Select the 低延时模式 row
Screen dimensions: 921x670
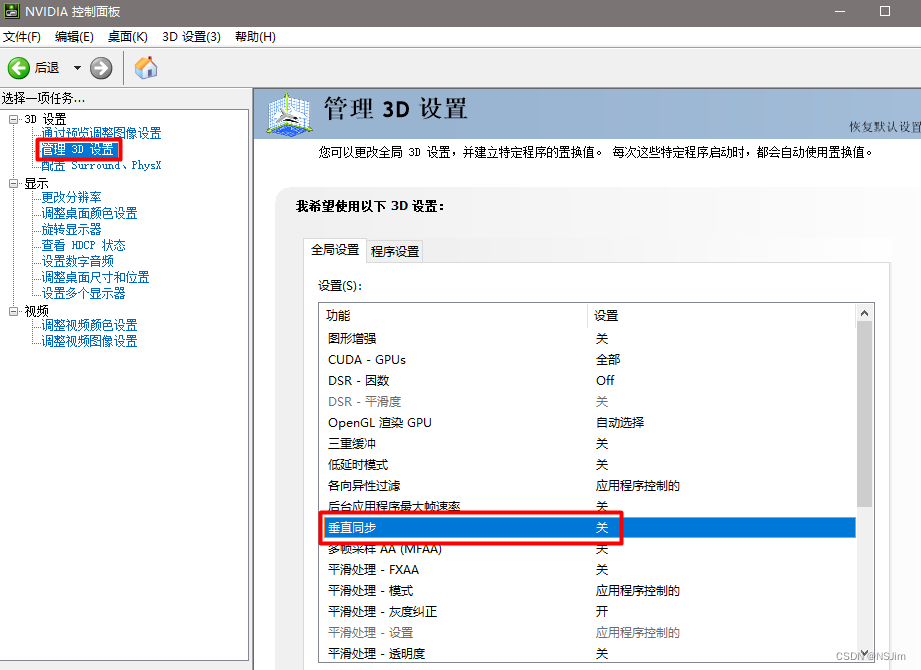point(587,465)
